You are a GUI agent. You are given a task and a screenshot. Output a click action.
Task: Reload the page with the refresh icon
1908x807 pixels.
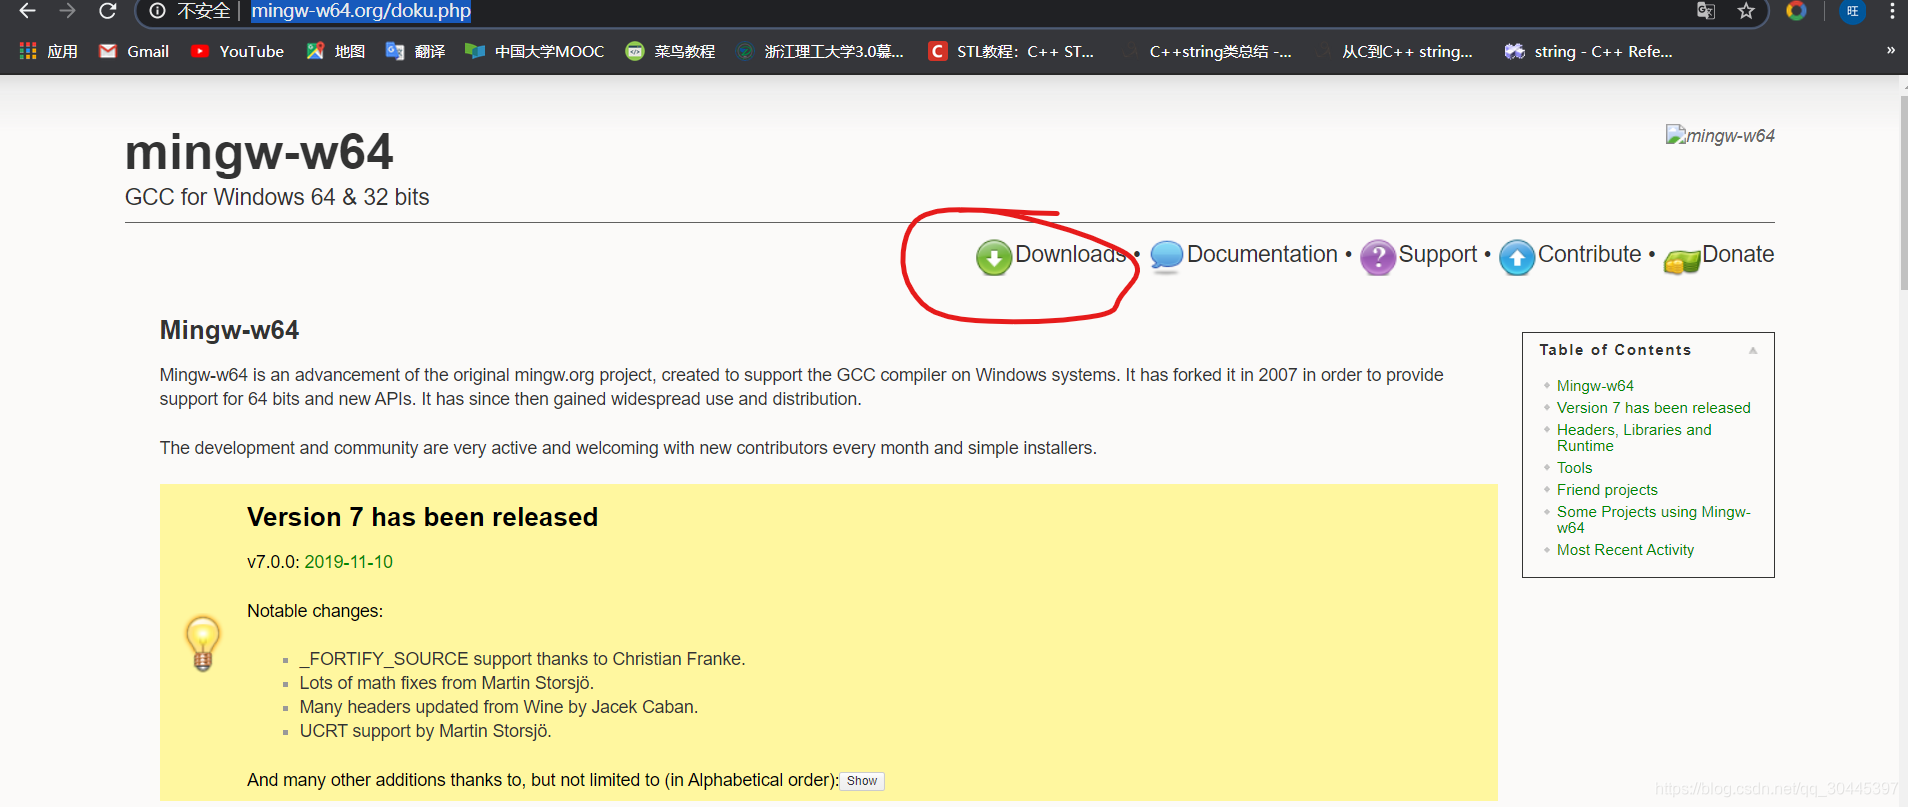(x=107, y=11)
